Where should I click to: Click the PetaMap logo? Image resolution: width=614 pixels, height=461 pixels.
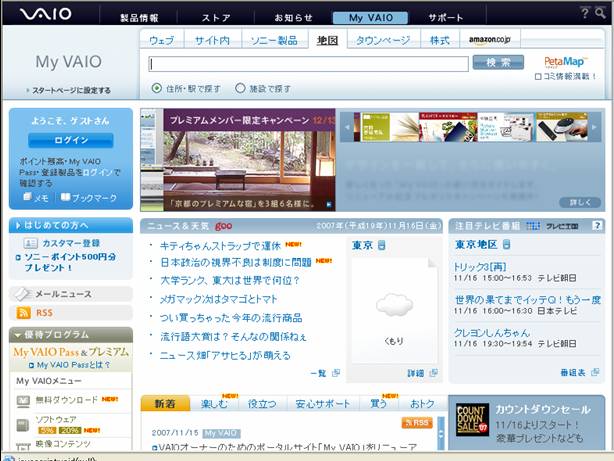pyautogui.click(x=564, y=62)
